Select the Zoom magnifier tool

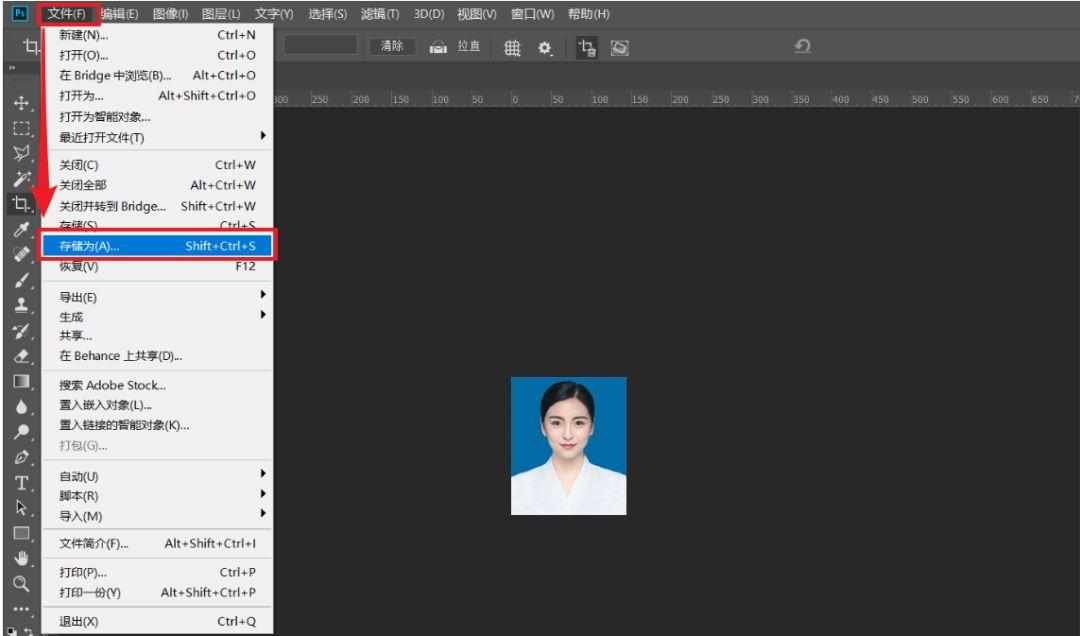(21, 583)
